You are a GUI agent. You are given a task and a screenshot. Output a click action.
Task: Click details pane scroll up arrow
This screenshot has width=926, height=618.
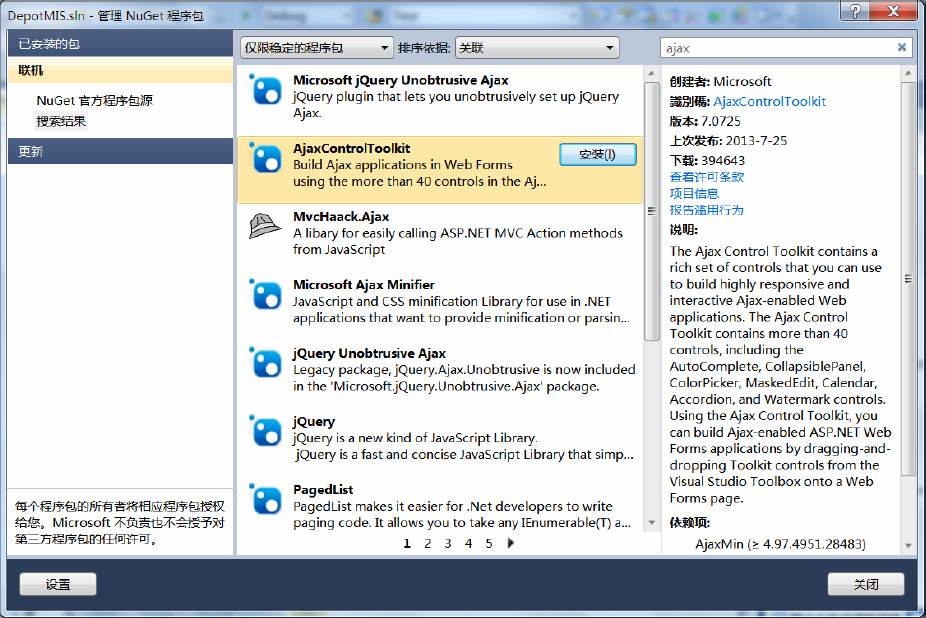coord(908,73)
